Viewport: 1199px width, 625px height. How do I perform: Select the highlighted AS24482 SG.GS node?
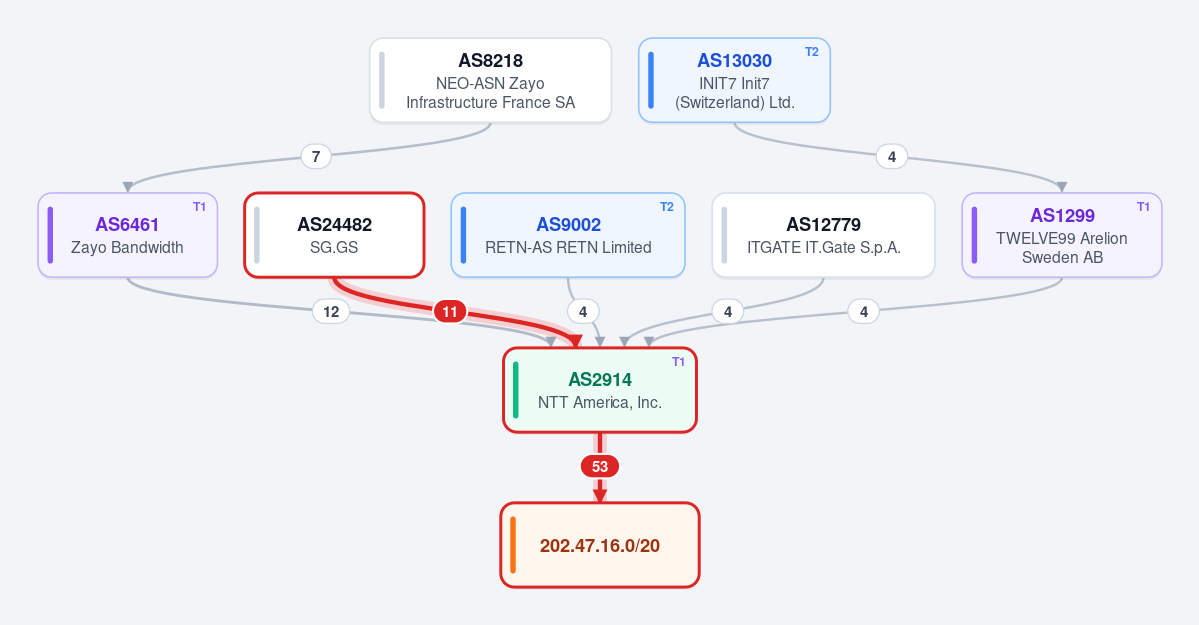click(x=334, y=235)
